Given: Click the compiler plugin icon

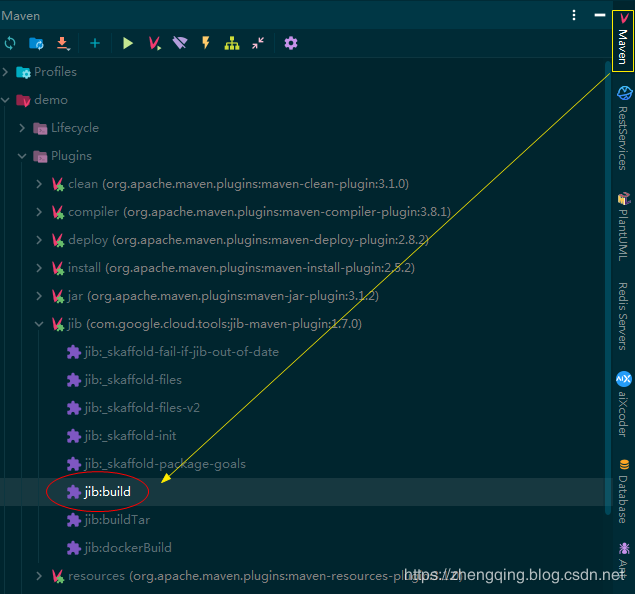Looking at the screenshot, I should (58, 212).
